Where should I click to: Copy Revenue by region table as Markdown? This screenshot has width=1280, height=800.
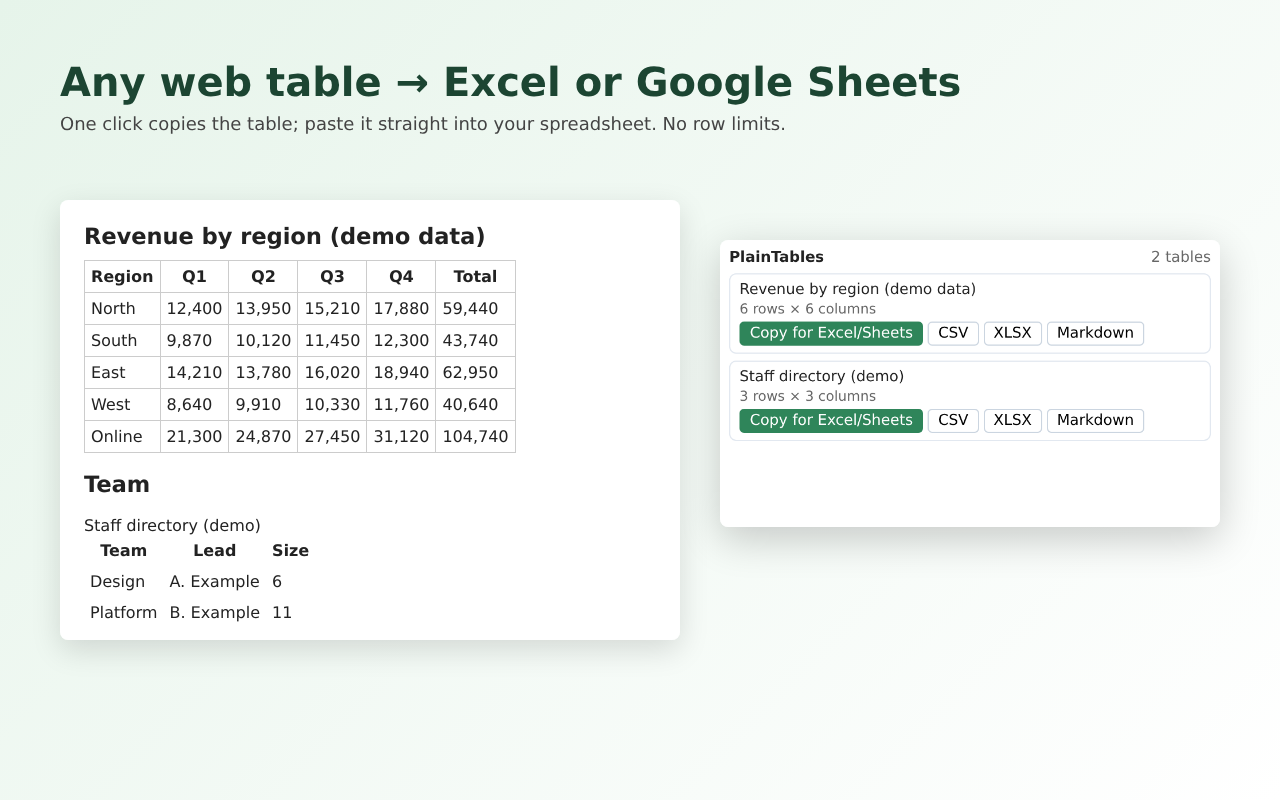tap(1095, 333)
